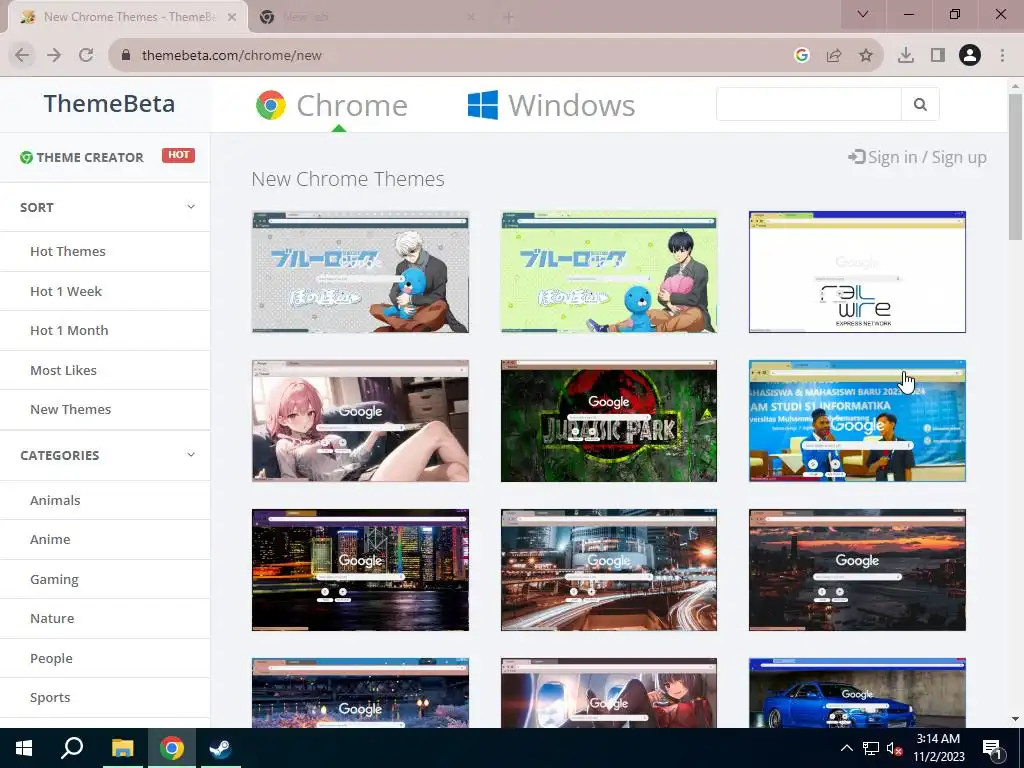The width and height of the screenshot is (1024, 768).
Task: Close the New Chrome Themes tab
Action: [x=232, y=17]
